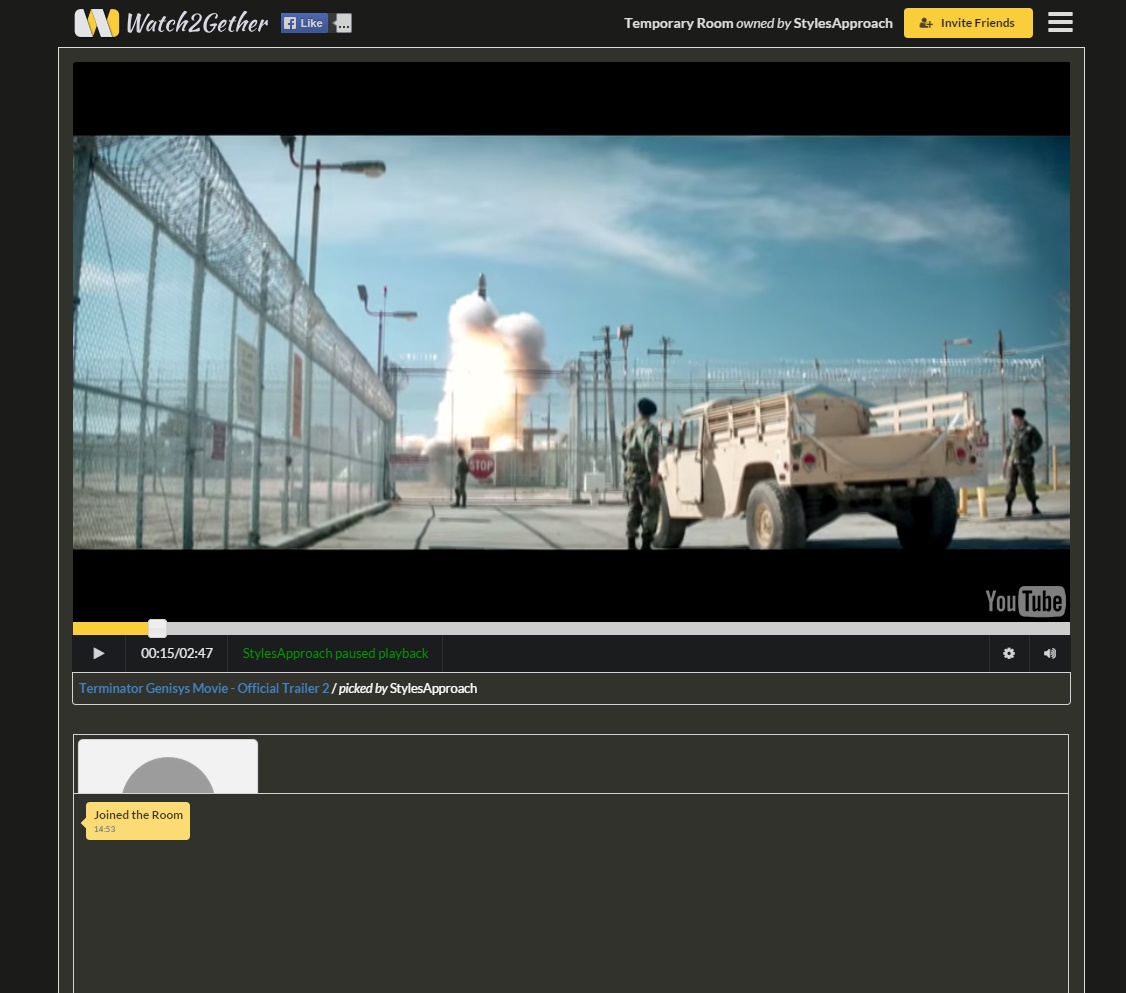Click the YouTube logo on the video
The width and height of the screenshot is (1126, 993).
(1024, 600)
